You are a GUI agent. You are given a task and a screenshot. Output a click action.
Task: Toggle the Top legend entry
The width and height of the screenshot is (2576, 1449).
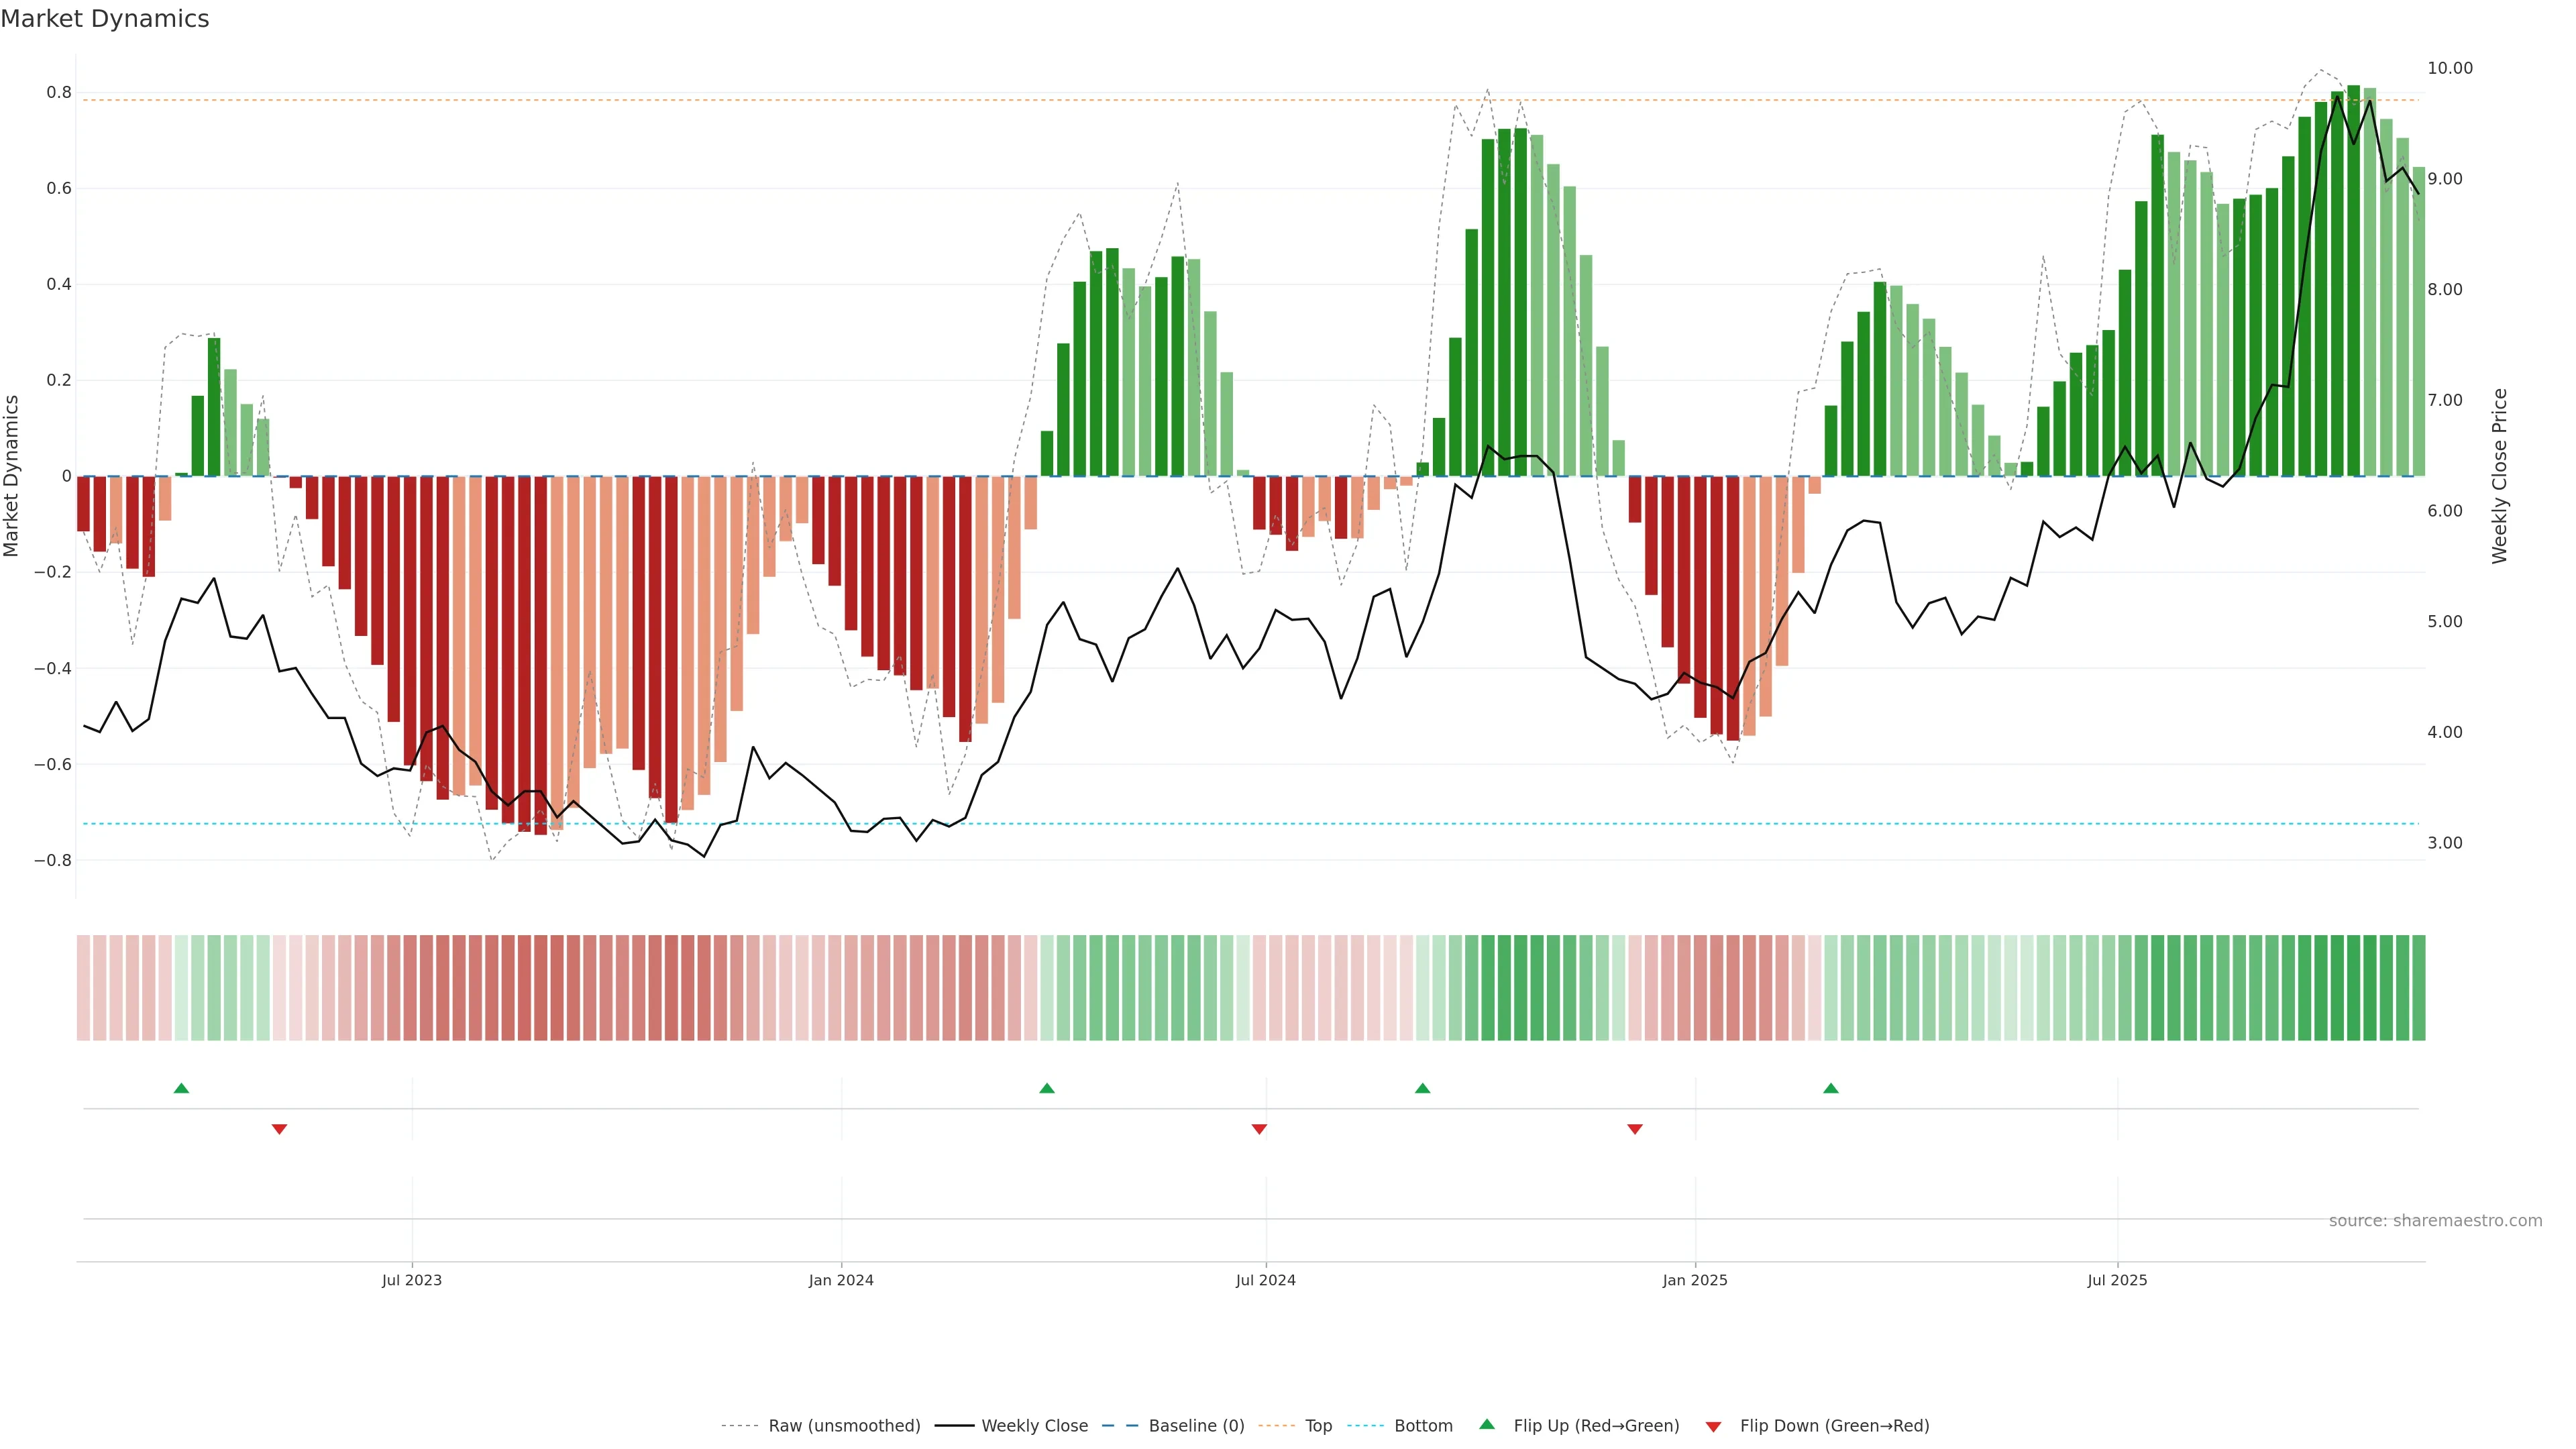(x=1318, y=1426)
